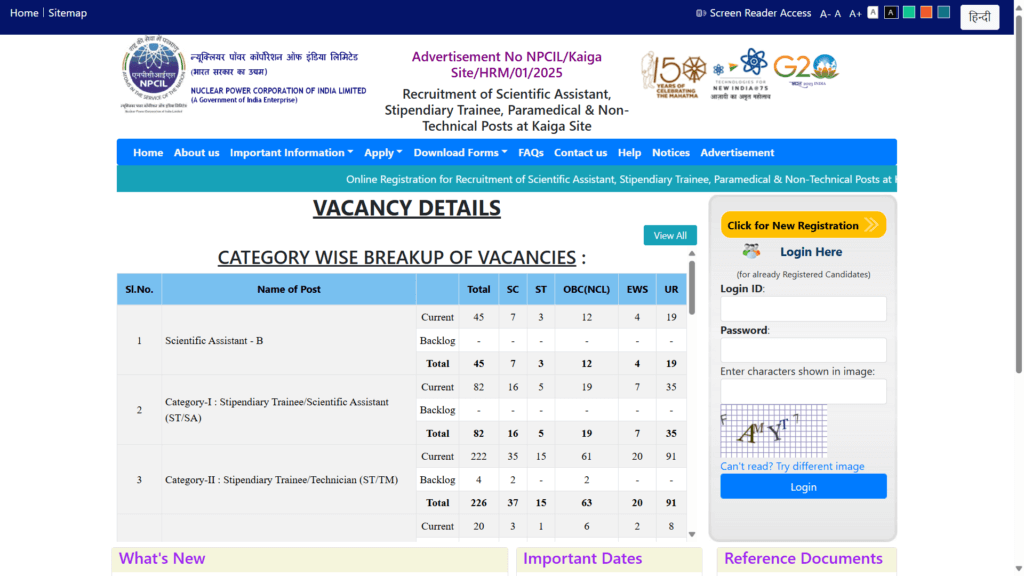Click Advertisement No NPCIL/Kaiga title text

click(507, 65)
